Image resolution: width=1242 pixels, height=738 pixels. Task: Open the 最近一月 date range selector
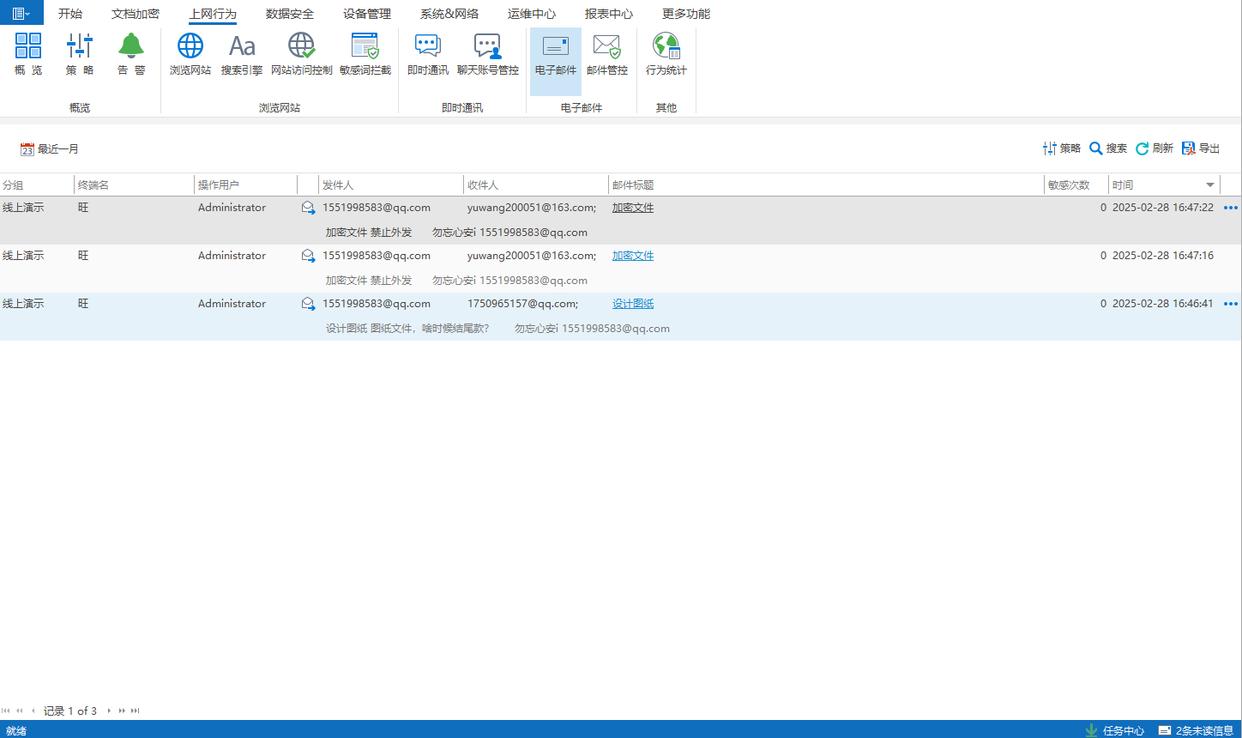49,149
